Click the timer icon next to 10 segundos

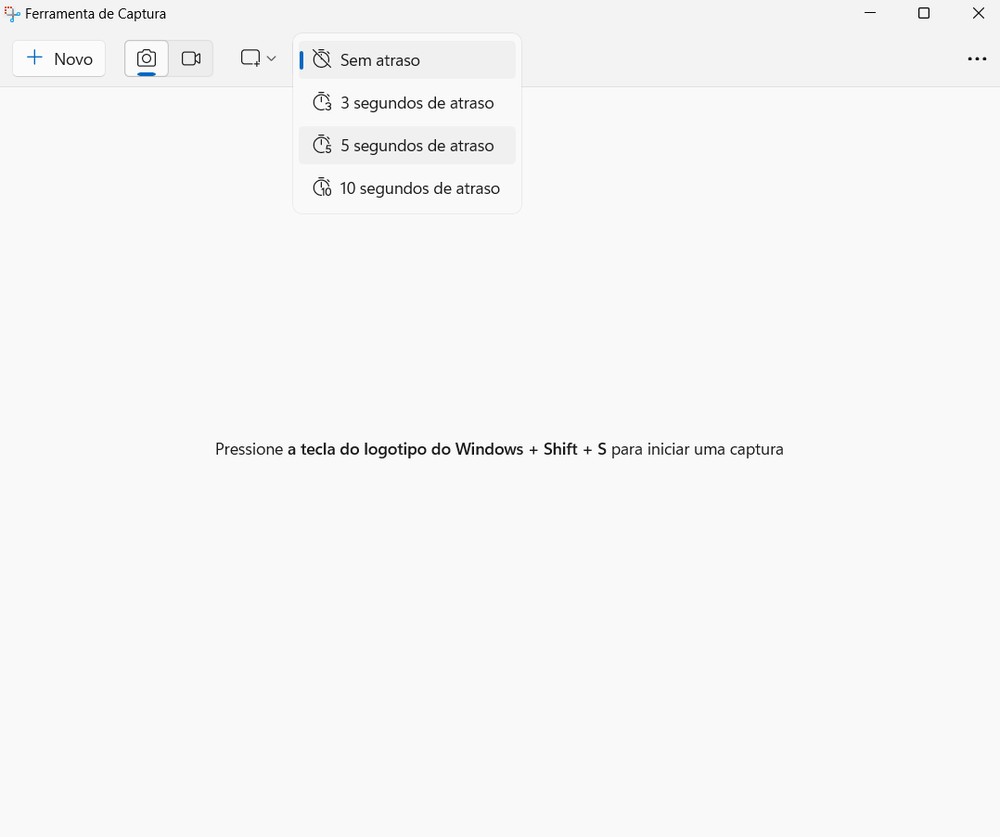point(321,188)
